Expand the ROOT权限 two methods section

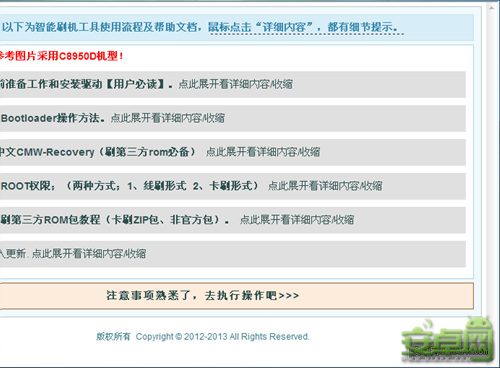click(233, 186)
